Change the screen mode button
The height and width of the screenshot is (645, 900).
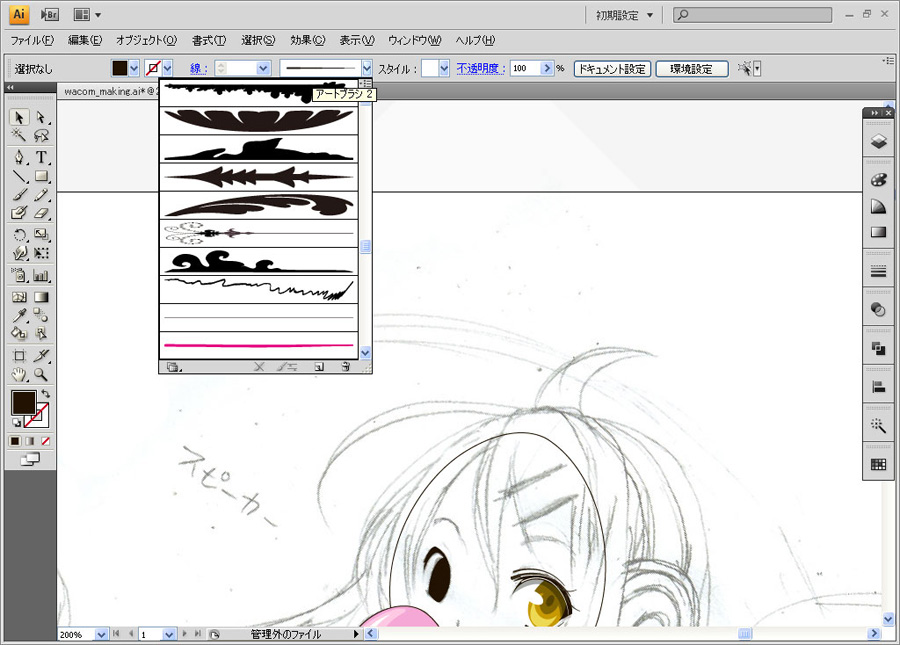(30, 459)
